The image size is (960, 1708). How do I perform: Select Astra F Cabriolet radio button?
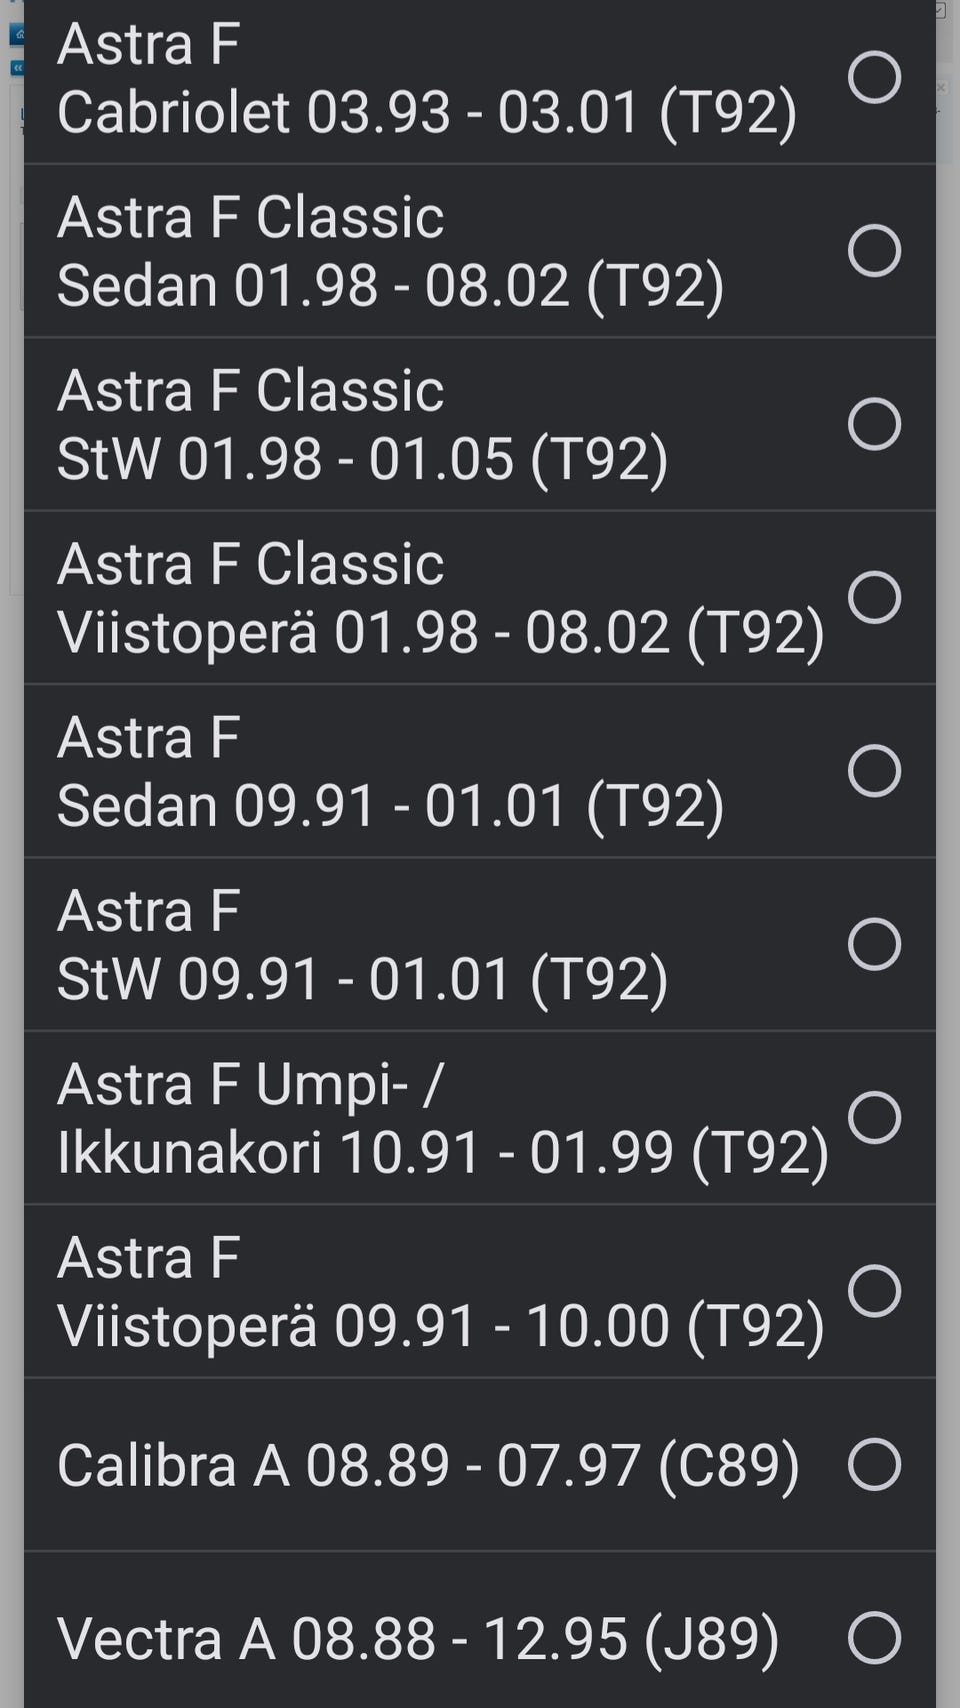874,77
